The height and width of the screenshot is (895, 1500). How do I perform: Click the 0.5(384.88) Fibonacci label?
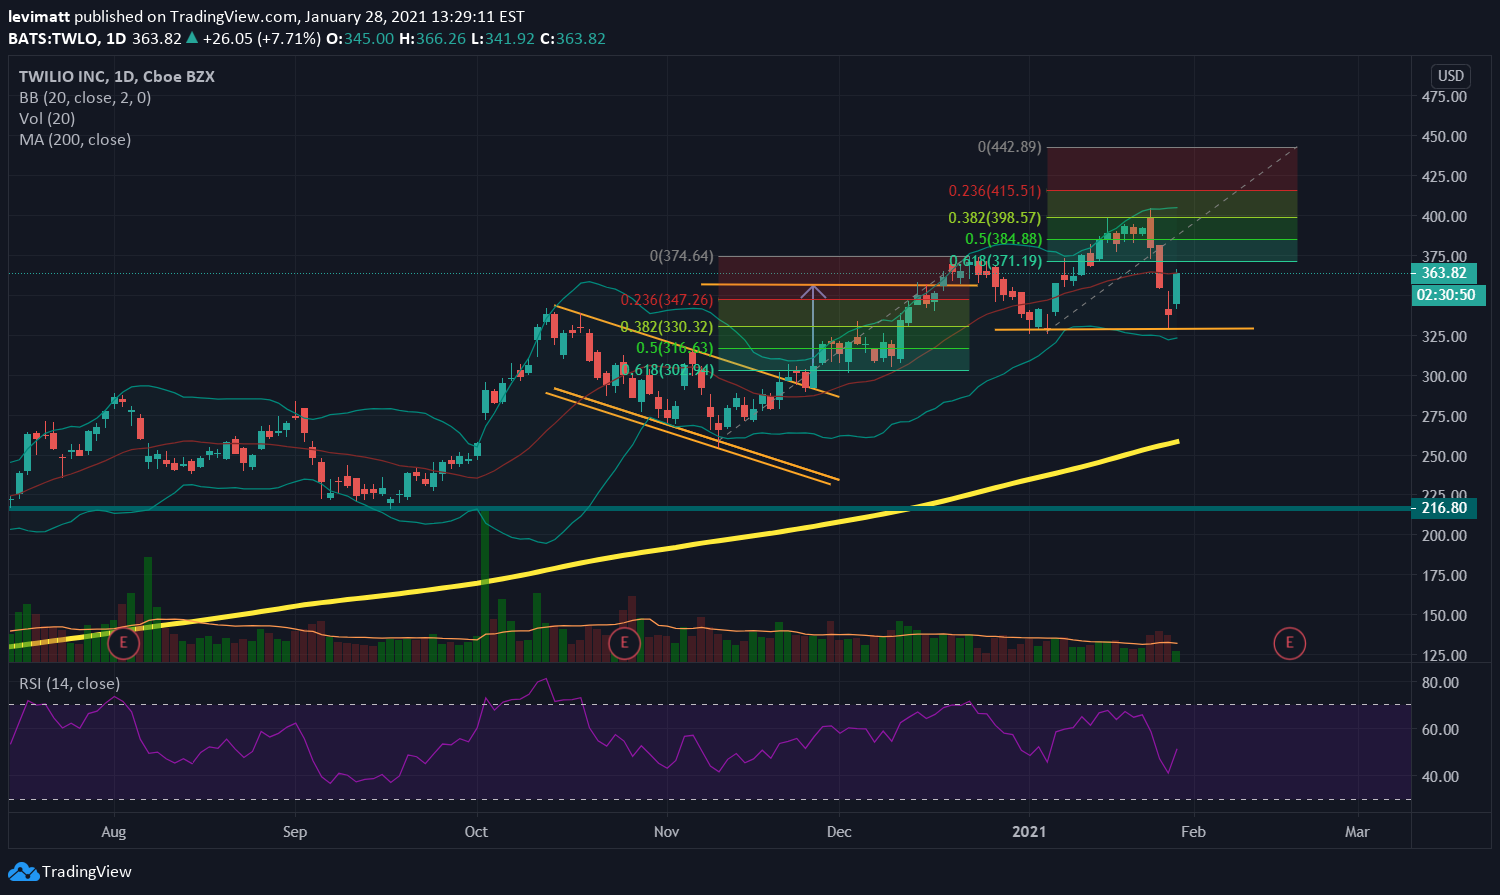pos(1003,240)
